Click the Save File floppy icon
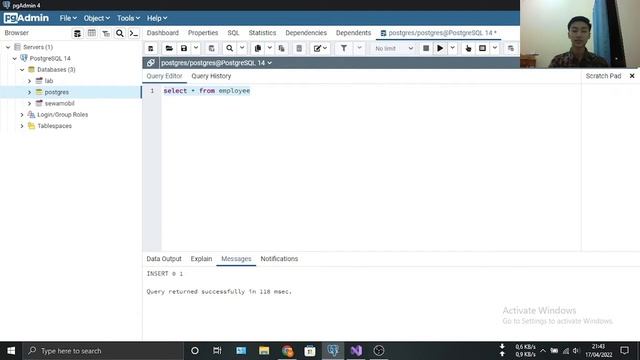 tap(184, 48)
